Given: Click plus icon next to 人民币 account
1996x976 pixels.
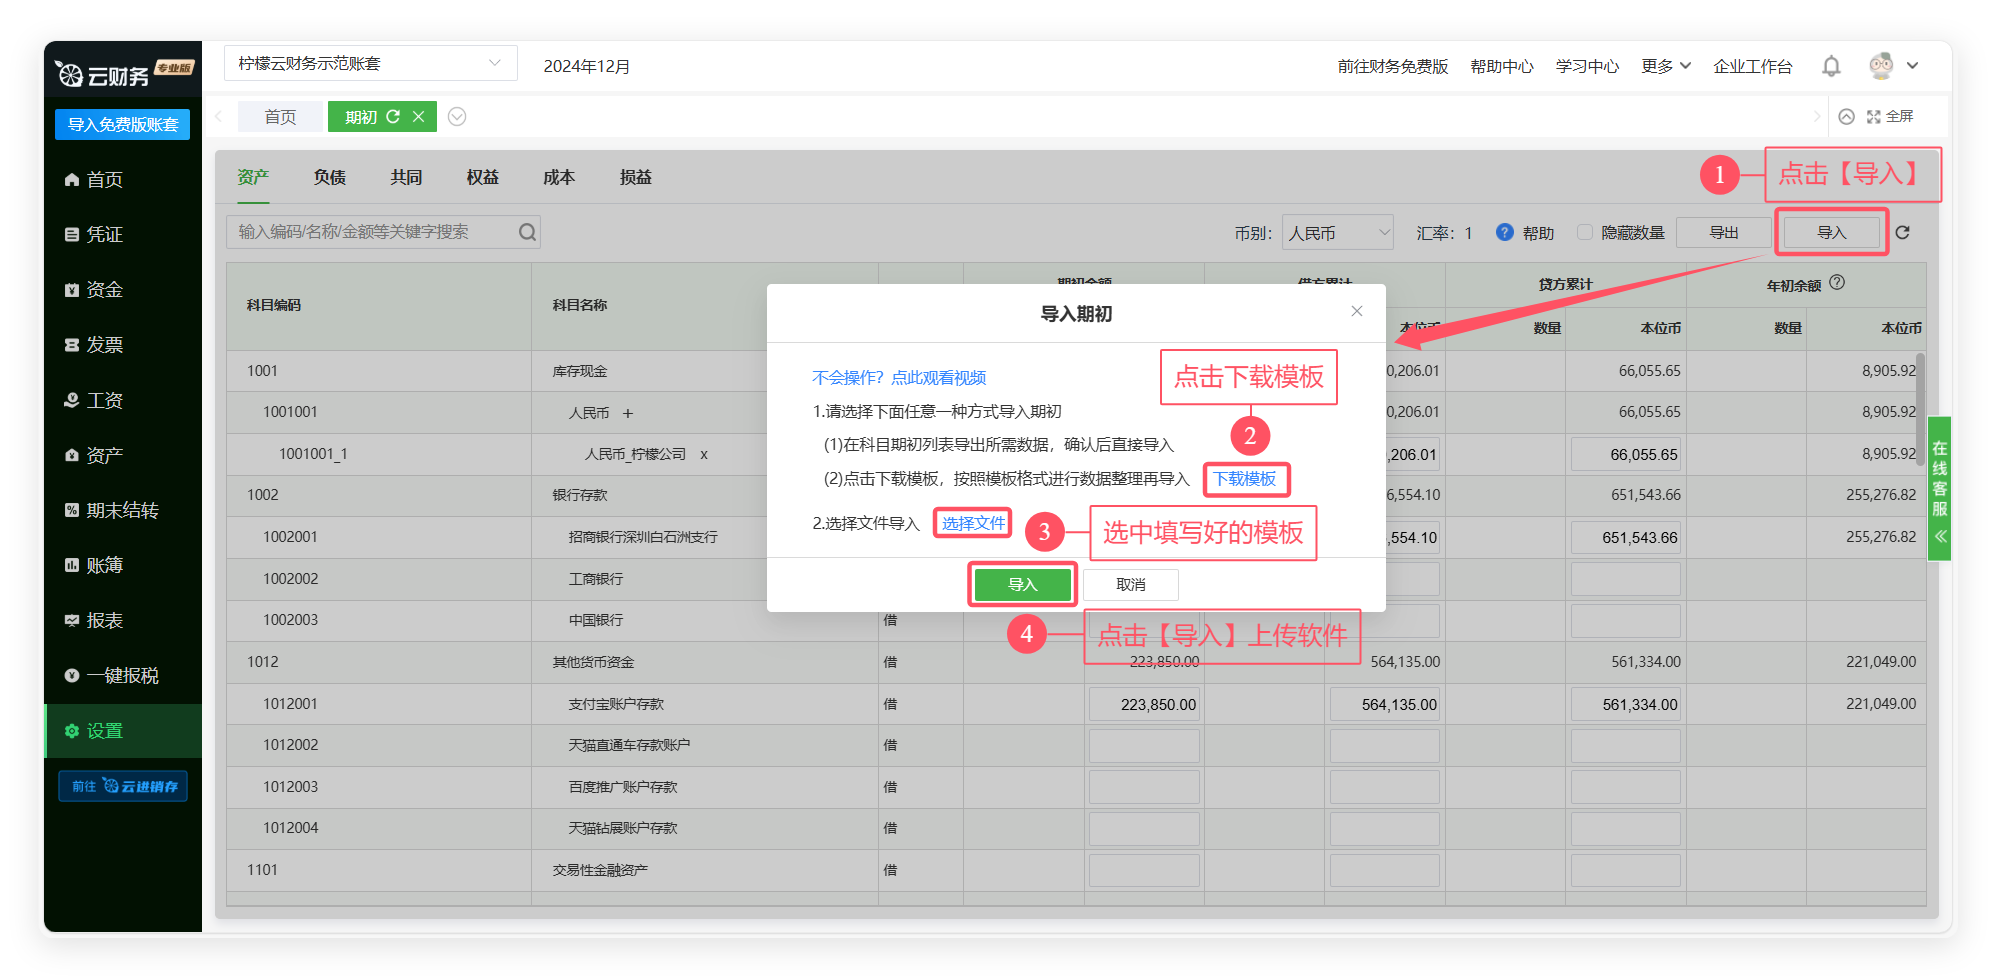Looking at the screenshot, I should (x=628, y=413).
